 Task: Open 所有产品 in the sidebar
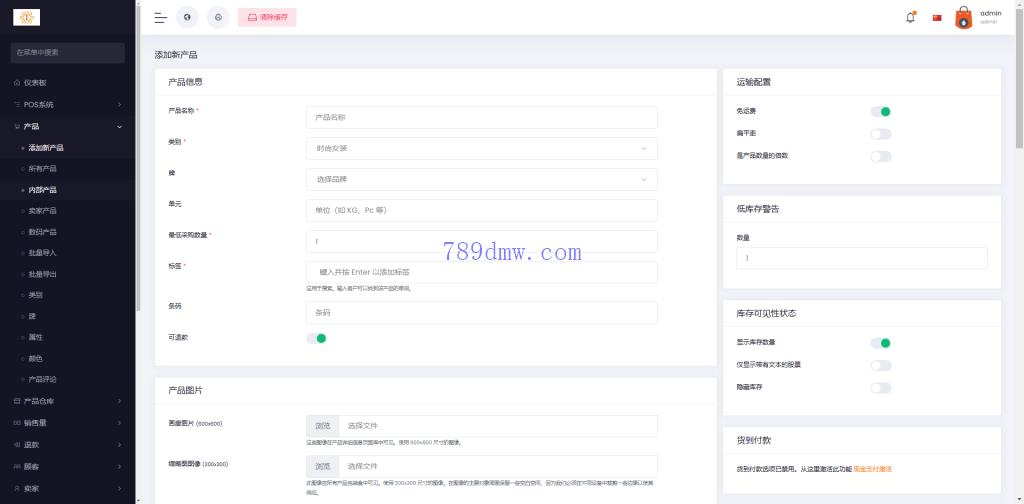pyautogui.click(x=43, y=168)
